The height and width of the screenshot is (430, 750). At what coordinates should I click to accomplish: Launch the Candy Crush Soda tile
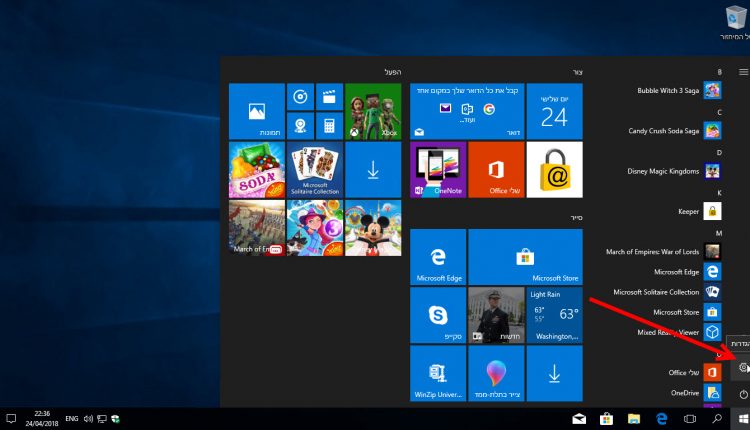click(x=257, y=170)
